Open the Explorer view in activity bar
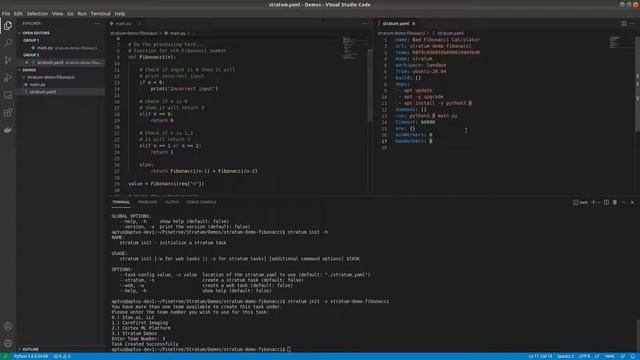The image size is (640, 360). click(8, 25)
